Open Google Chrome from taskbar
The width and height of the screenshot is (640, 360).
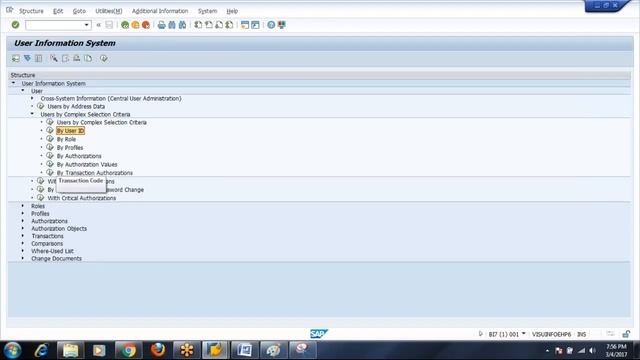[x=128, y=350]
